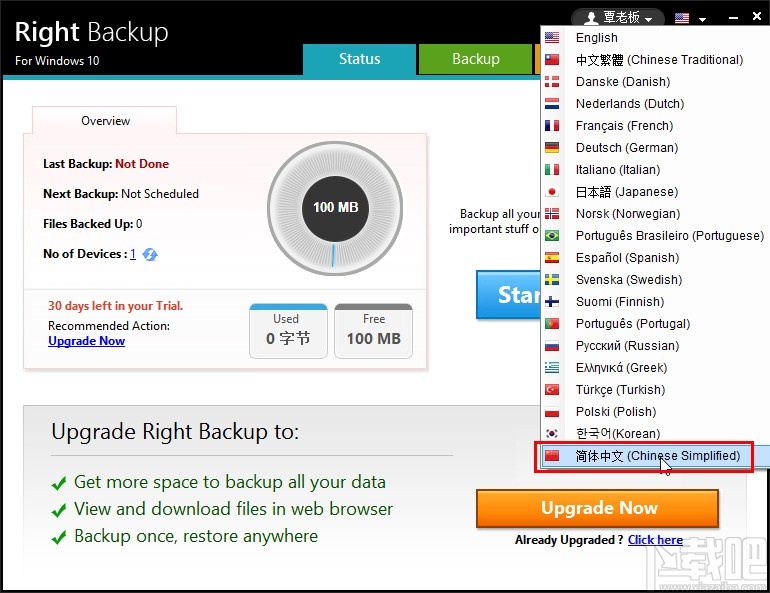The image size is (770, 593).
Task: Click the Japanese flag icon
Action: [552, 191]
